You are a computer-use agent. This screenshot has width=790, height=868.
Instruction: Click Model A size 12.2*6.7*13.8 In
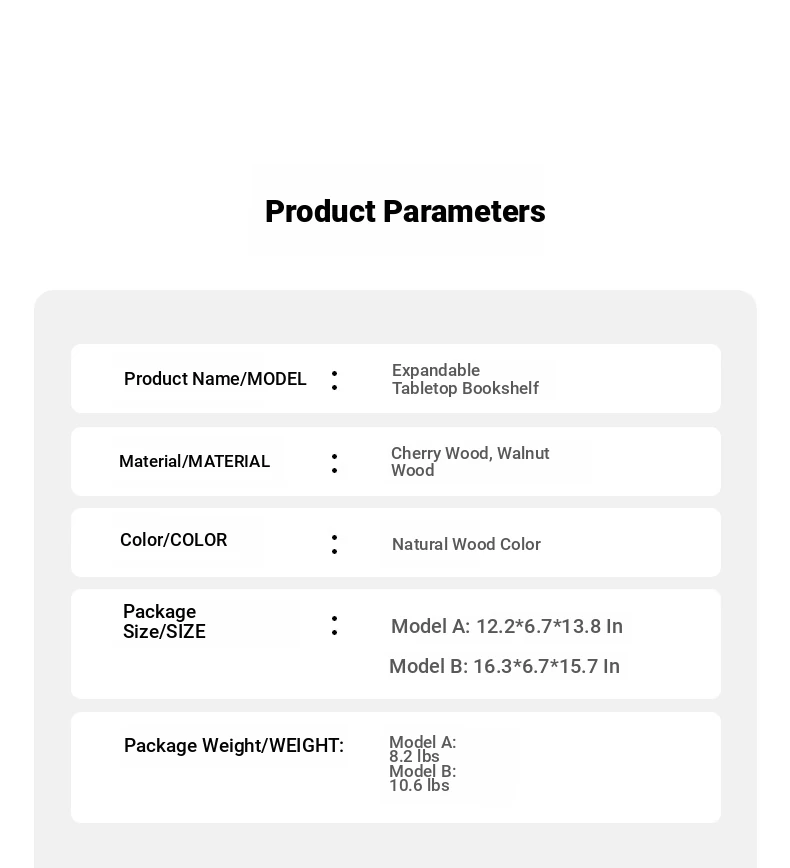pos(507,626)
